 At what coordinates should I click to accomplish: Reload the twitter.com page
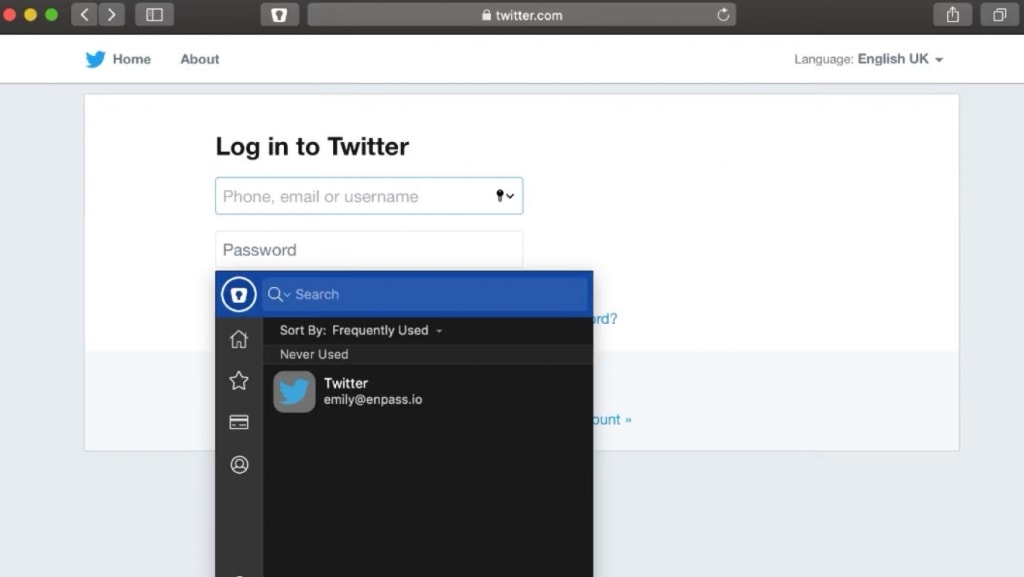pyautogui.click(x=723, y=14)
